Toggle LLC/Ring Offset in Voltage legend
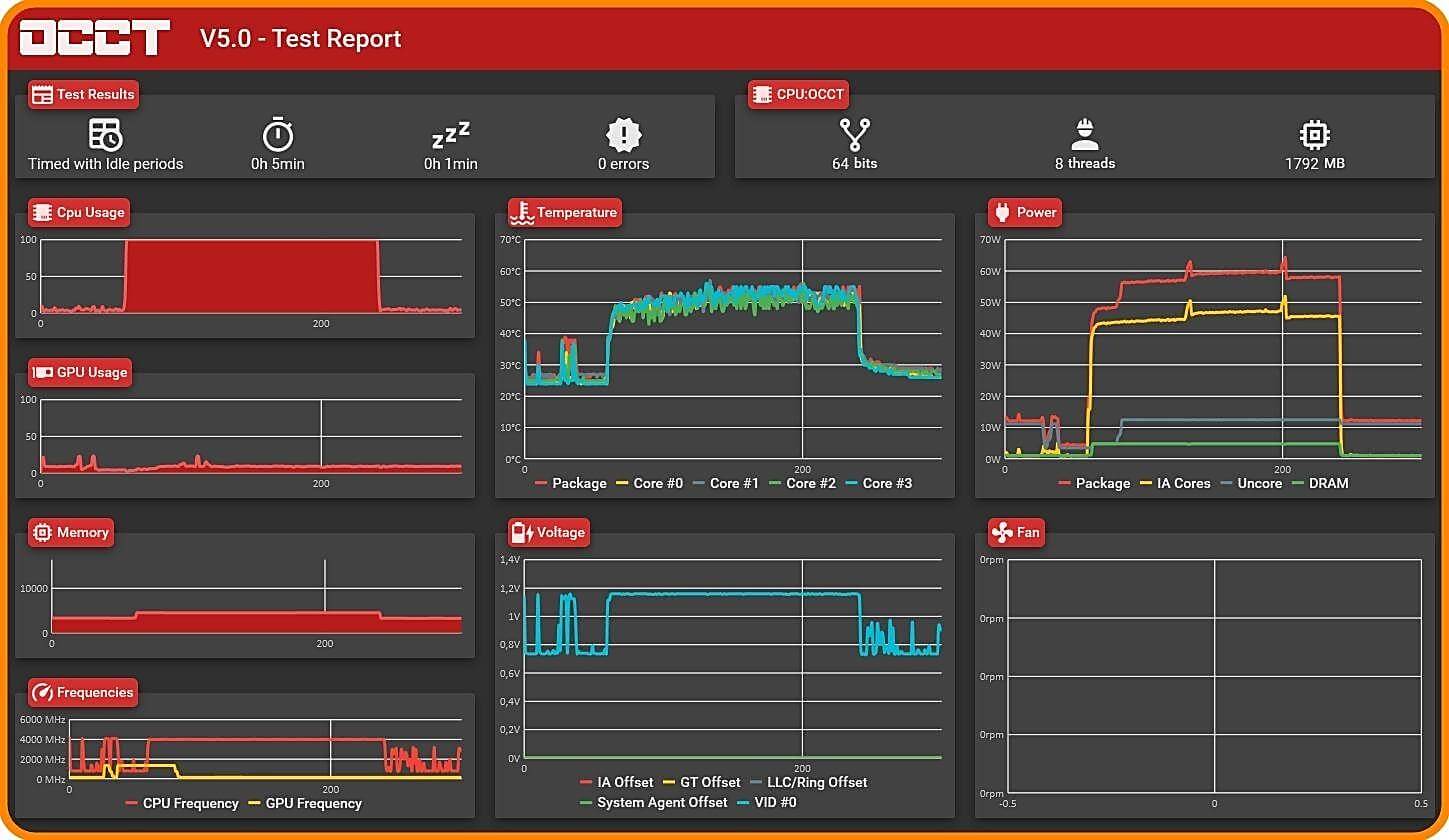This screenshot has width=1449, height=840. point(809,782)
